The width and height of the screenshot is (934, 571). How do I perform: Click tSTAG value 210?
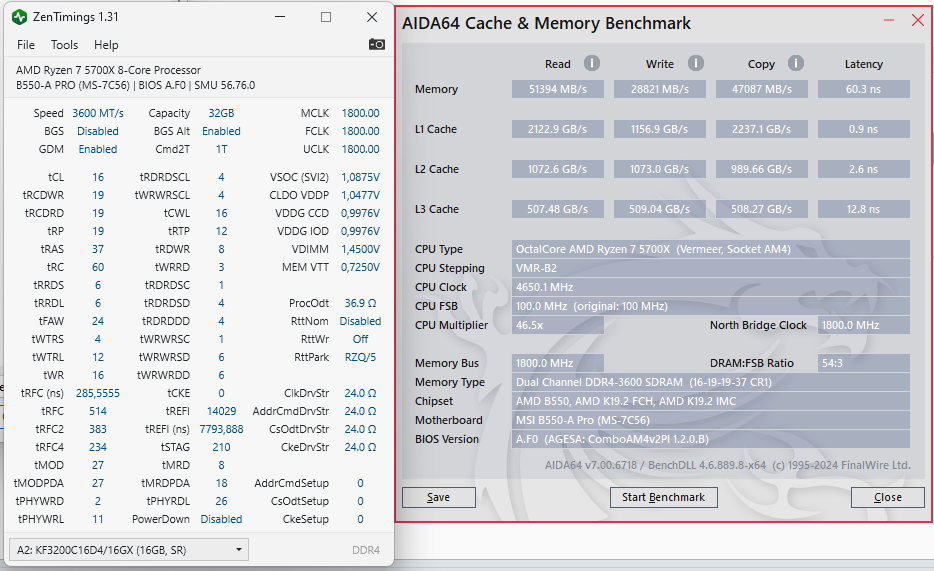point(221,447)
